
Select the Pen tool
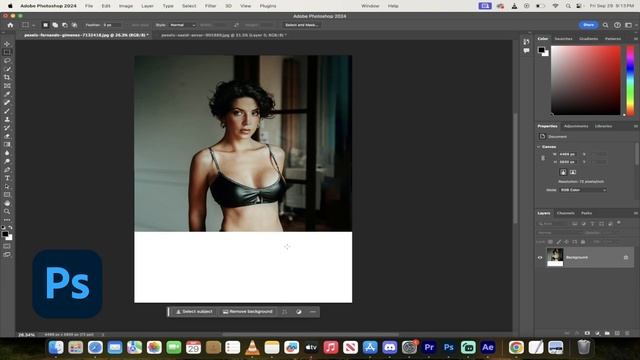point(7,170)
